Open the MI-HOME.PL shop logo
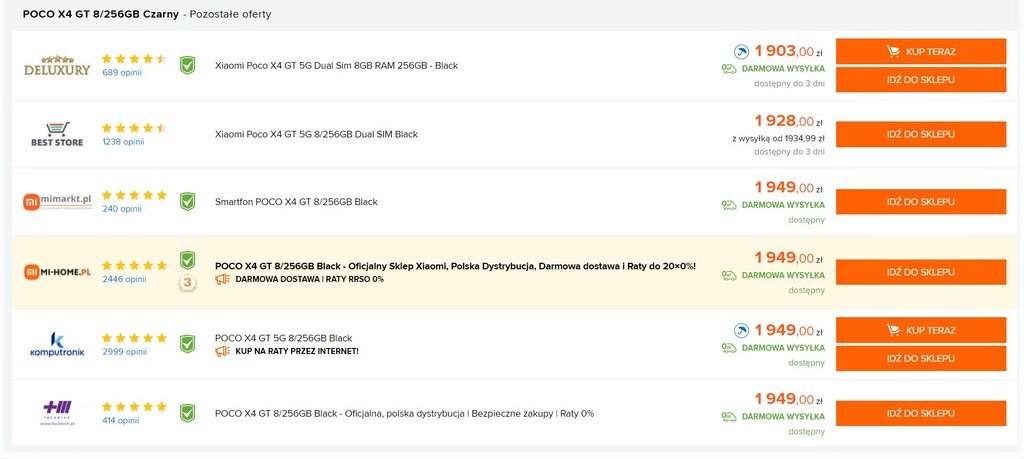 (57, 272)
